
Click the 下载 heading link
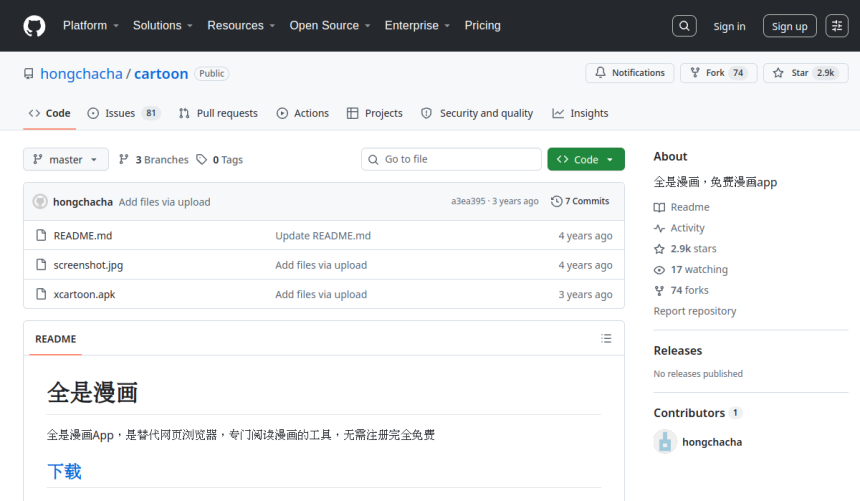point(64,471)
